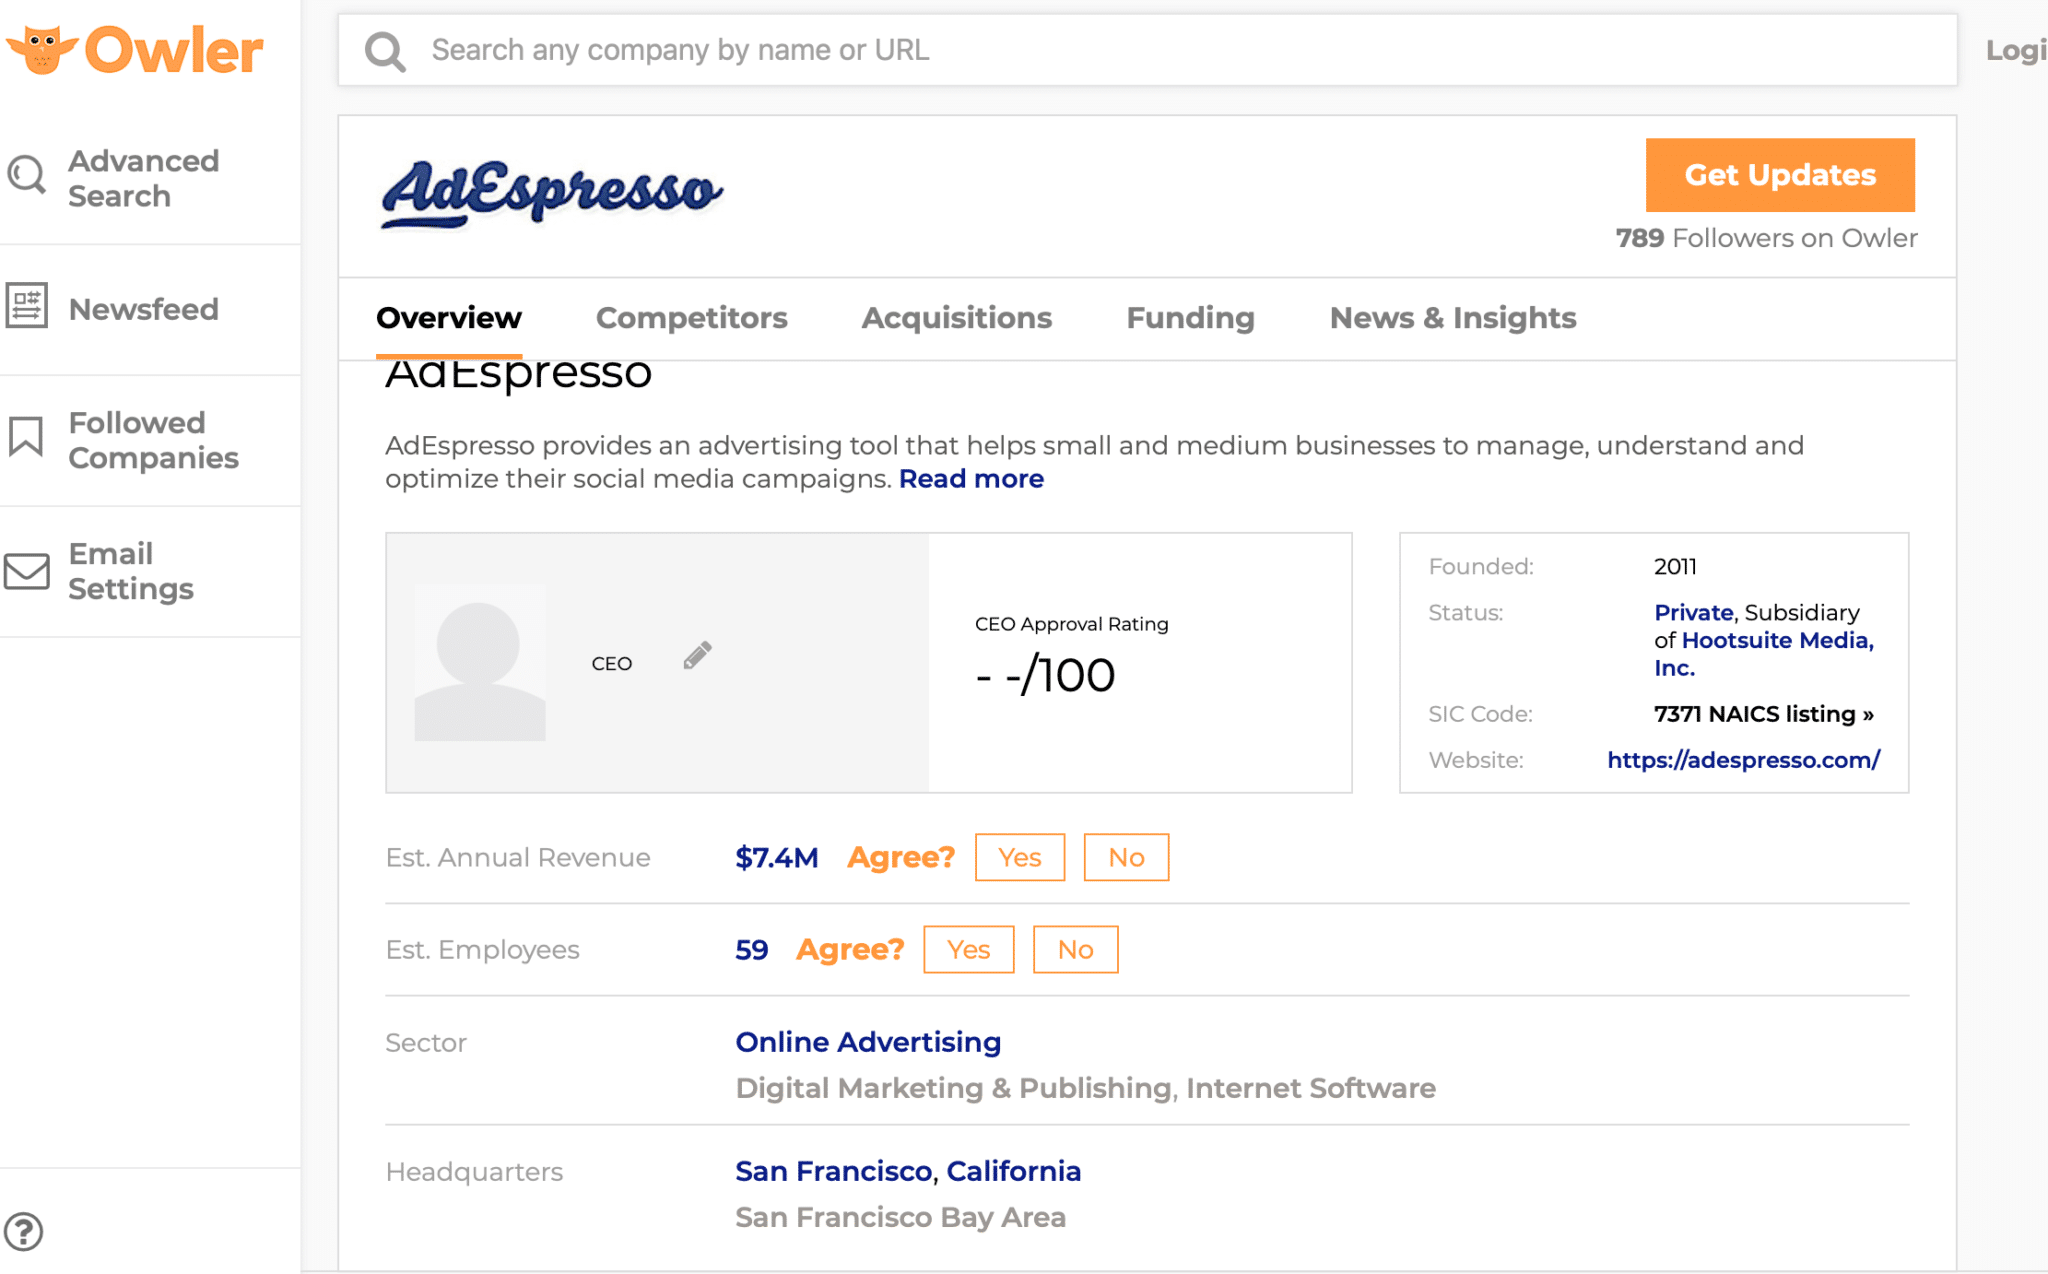Open the Newsfeed icon

click(x=26, y=306)
